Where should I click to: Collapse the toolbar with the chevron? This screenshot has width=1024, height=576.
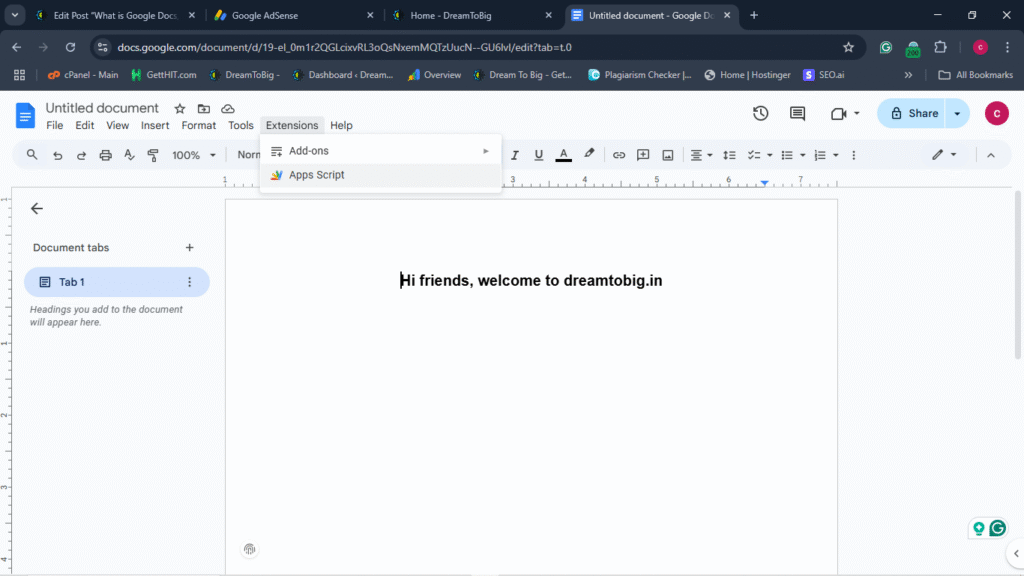click(991, 155)
